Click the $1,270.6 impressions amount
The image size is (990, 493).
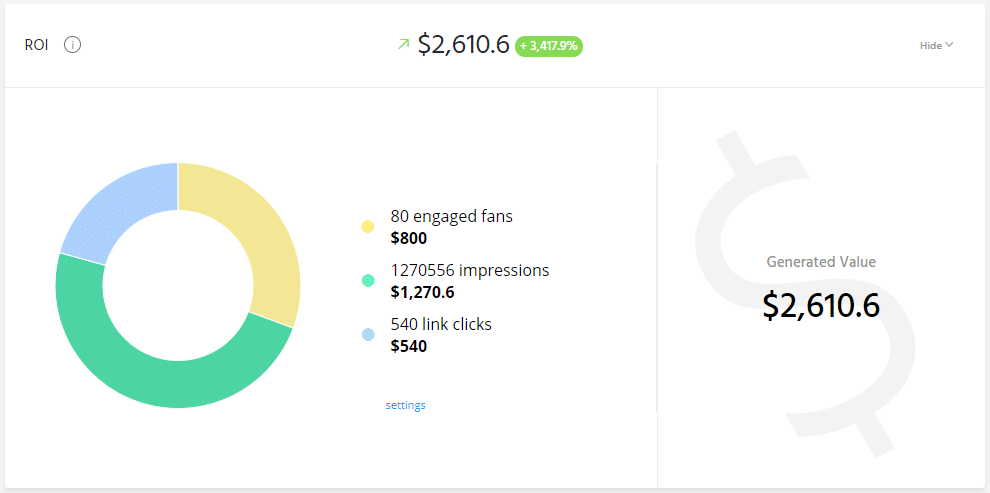422,292
